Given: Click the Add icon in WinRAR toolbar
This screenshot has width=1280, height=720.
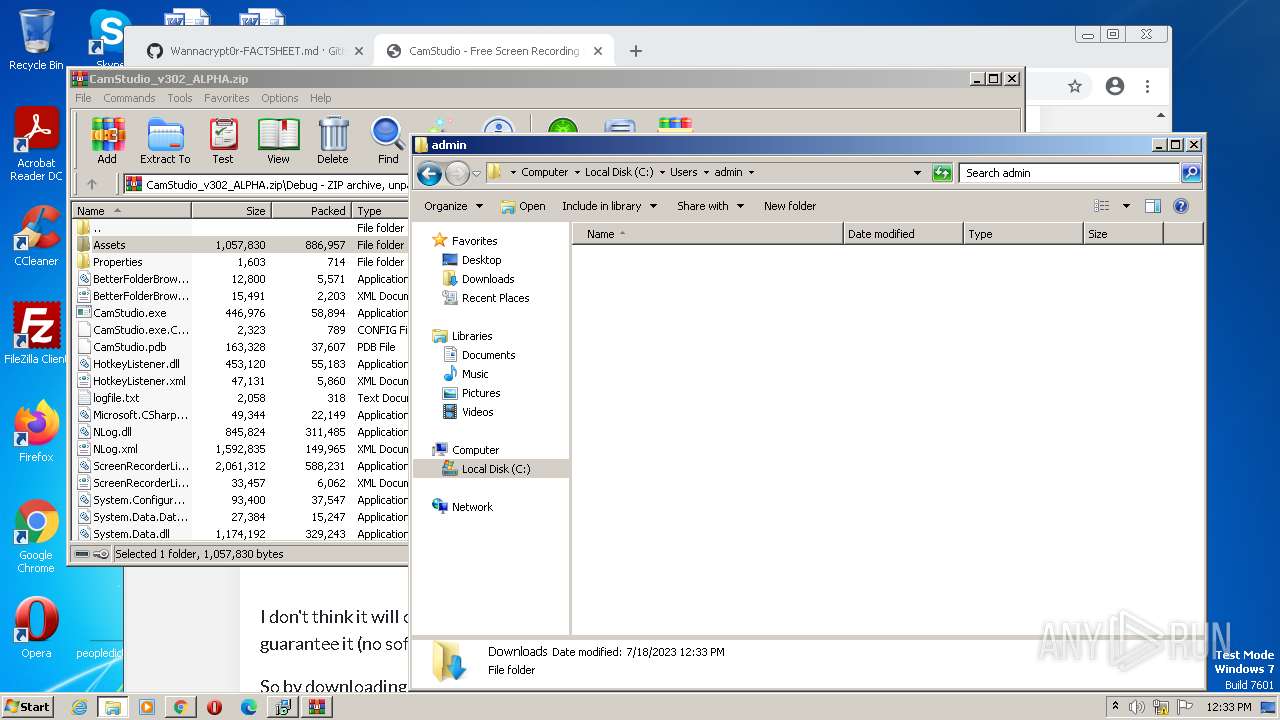Looking at the screenshot, I should tap(107, 140).
